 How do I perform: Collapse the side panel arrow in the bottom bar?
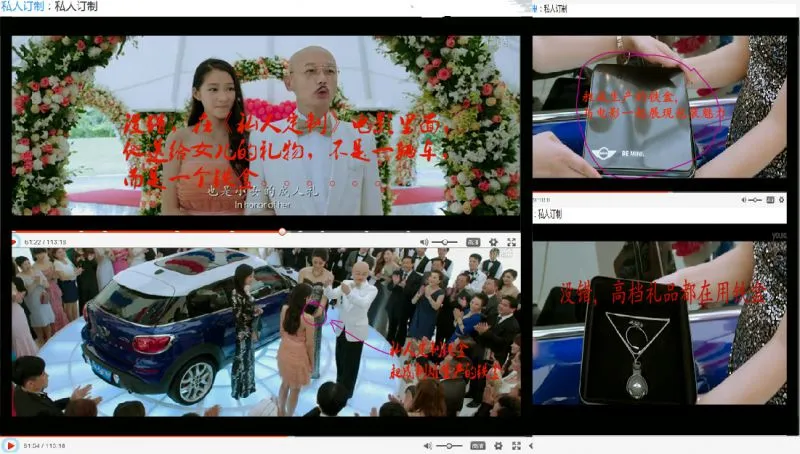pos(531,446)
